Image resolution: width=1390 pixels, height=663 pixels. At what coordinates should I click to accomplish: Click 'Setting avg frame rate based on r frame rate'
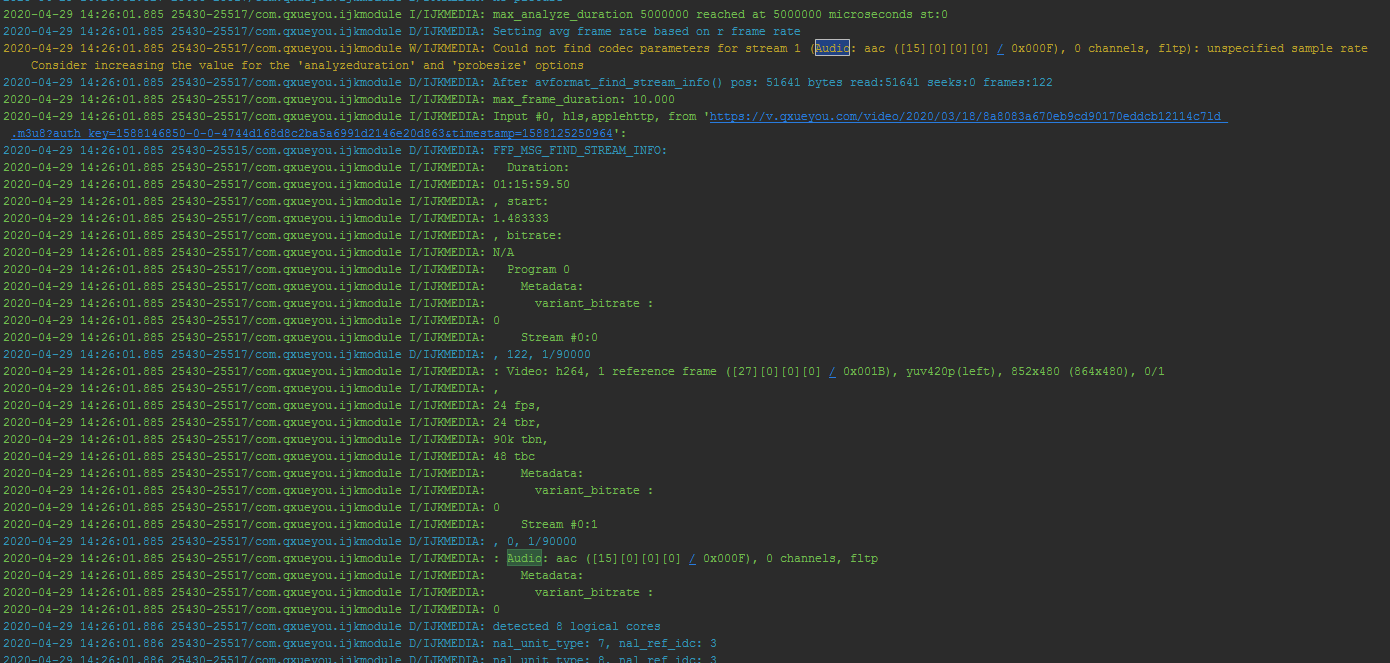646,31
